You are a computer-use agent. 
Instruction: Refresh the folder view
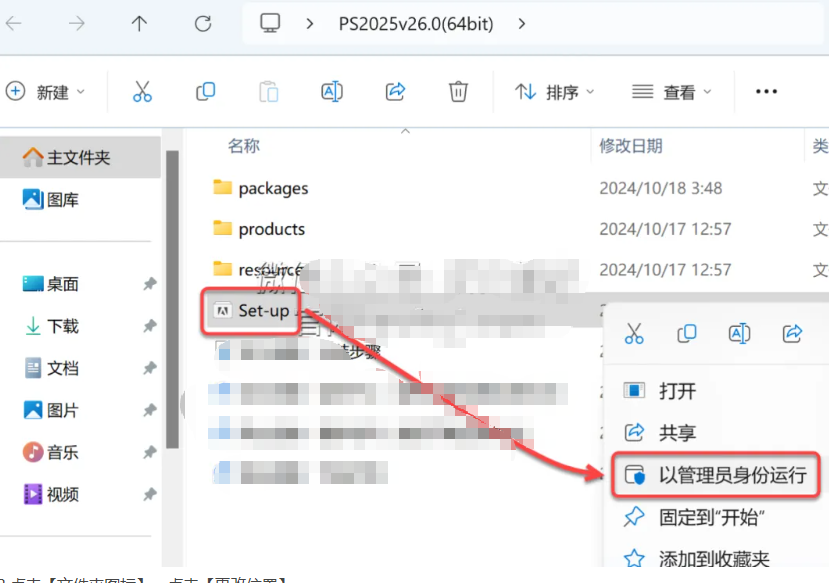point(203,23)
